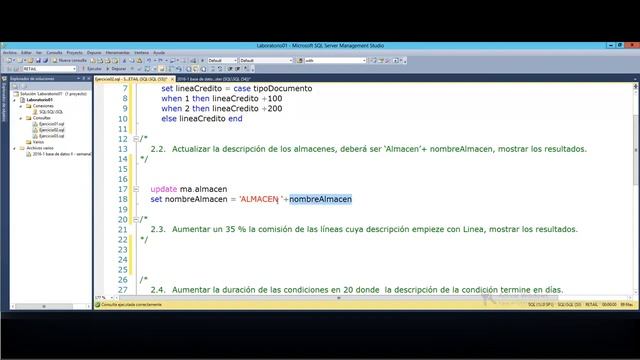The width and height of the screenshot is (640, 360).
Task: Open the Archivo menu
Action: click(10, 53)
